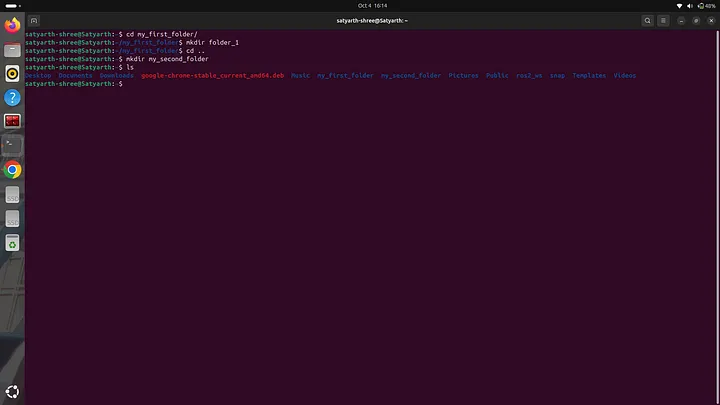This screenshot has width=720, height=405.
Task: Click the new tab icon in terminal header
Action: pos(34,21)
